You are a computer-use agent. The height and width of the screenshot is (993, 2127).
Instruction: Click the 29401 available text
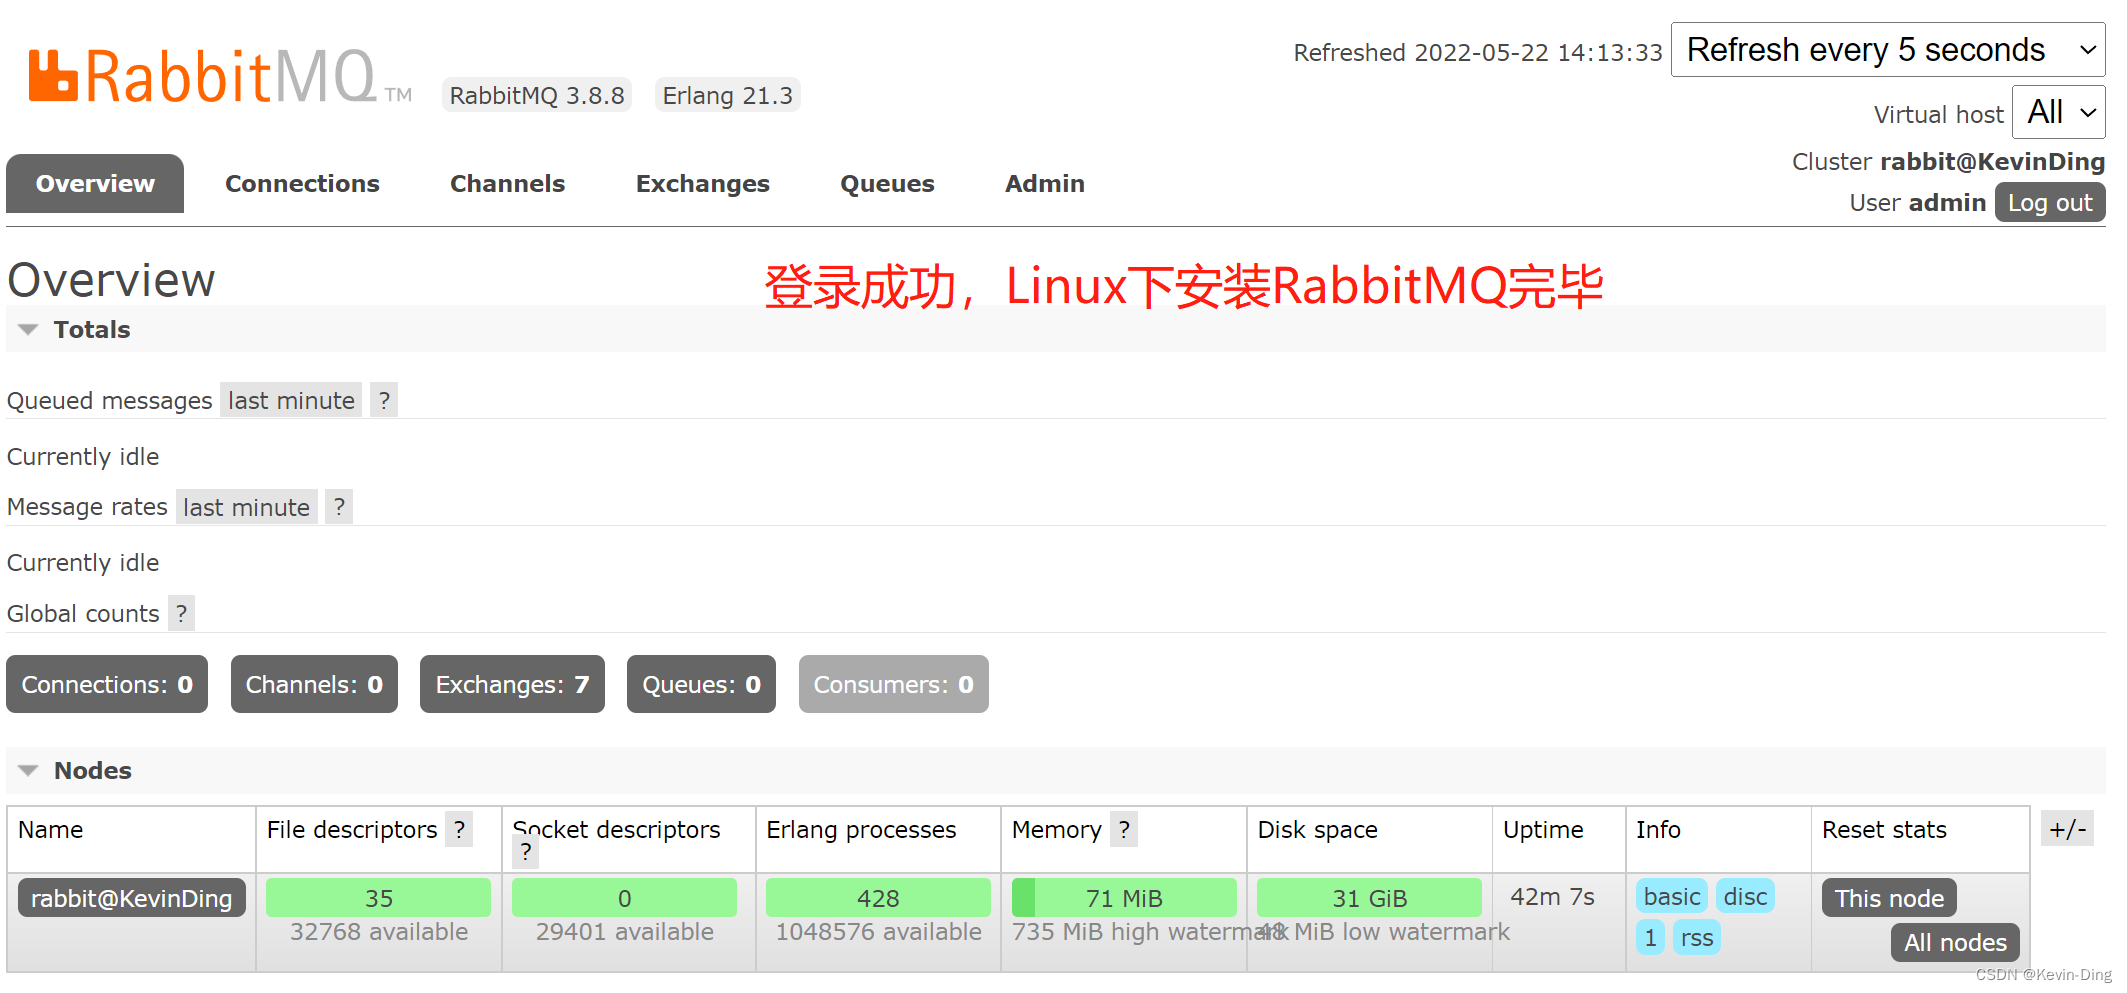point(625,931)
